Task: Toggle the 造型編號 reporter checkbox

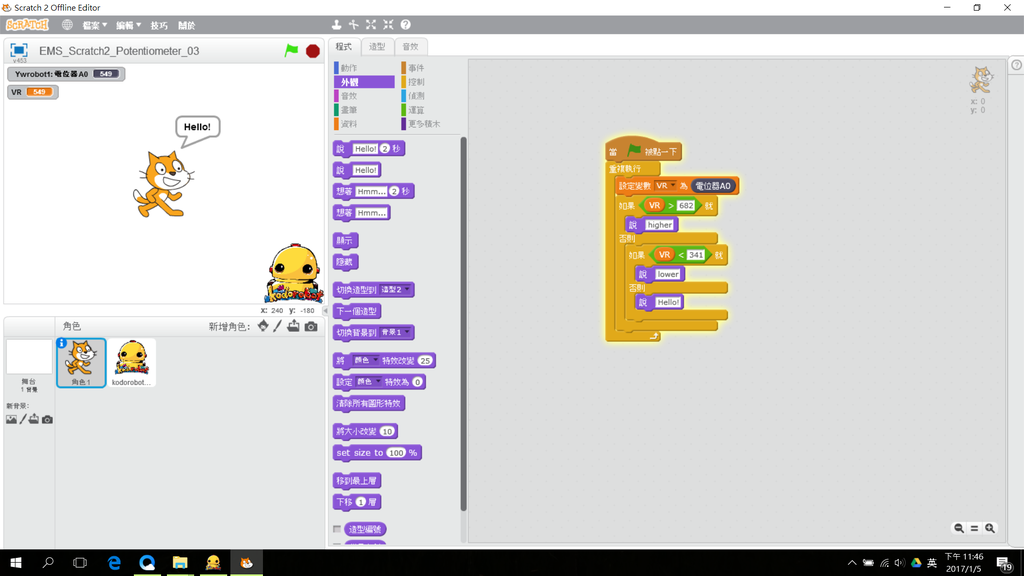Action: [x=337, y=529]
